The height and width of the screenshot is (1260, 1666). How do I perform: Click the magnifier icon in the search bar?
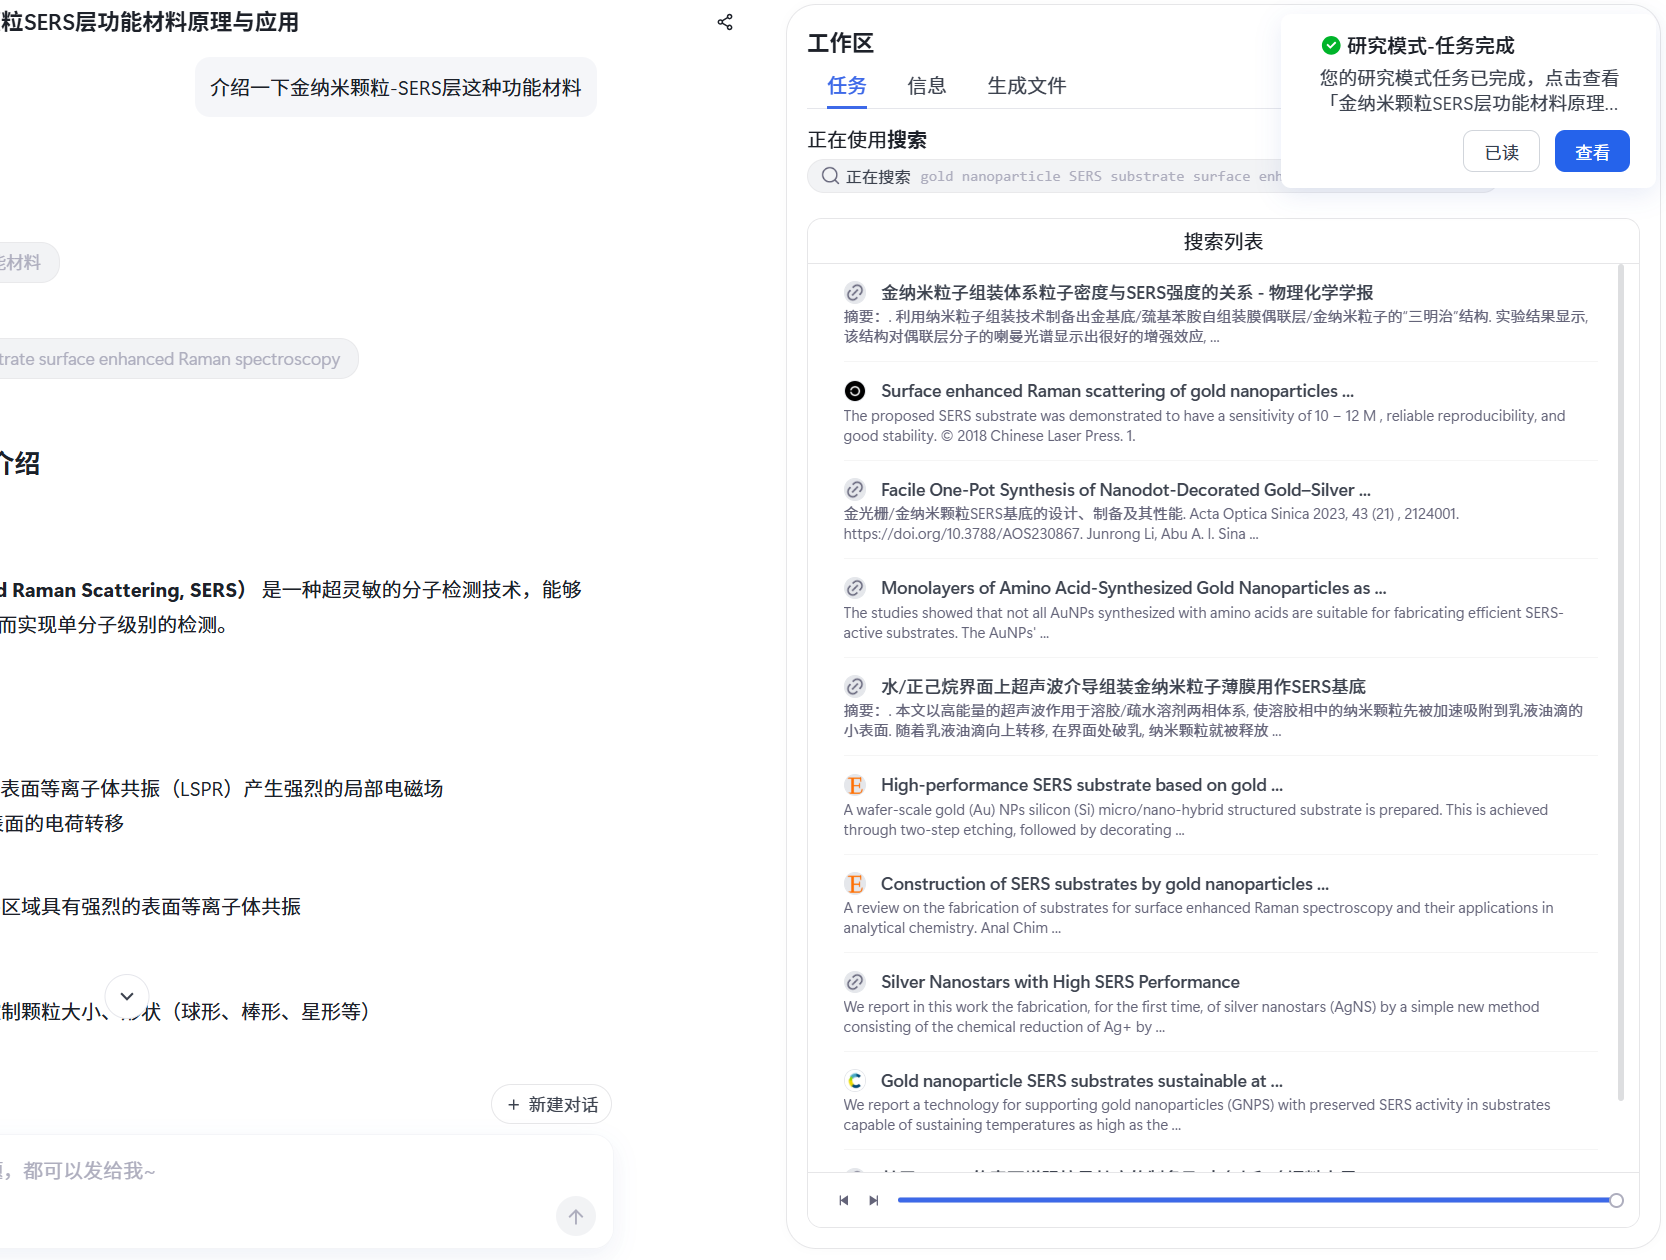click(x=830, y=176)
